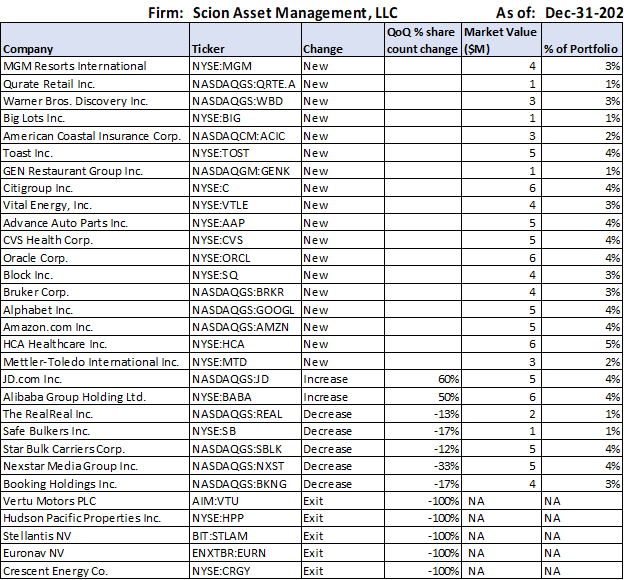Click the 'NASDAQGS:WBD' ticker cell
Image resolution: width=624 pixels, height=580 pixels.
246,101
